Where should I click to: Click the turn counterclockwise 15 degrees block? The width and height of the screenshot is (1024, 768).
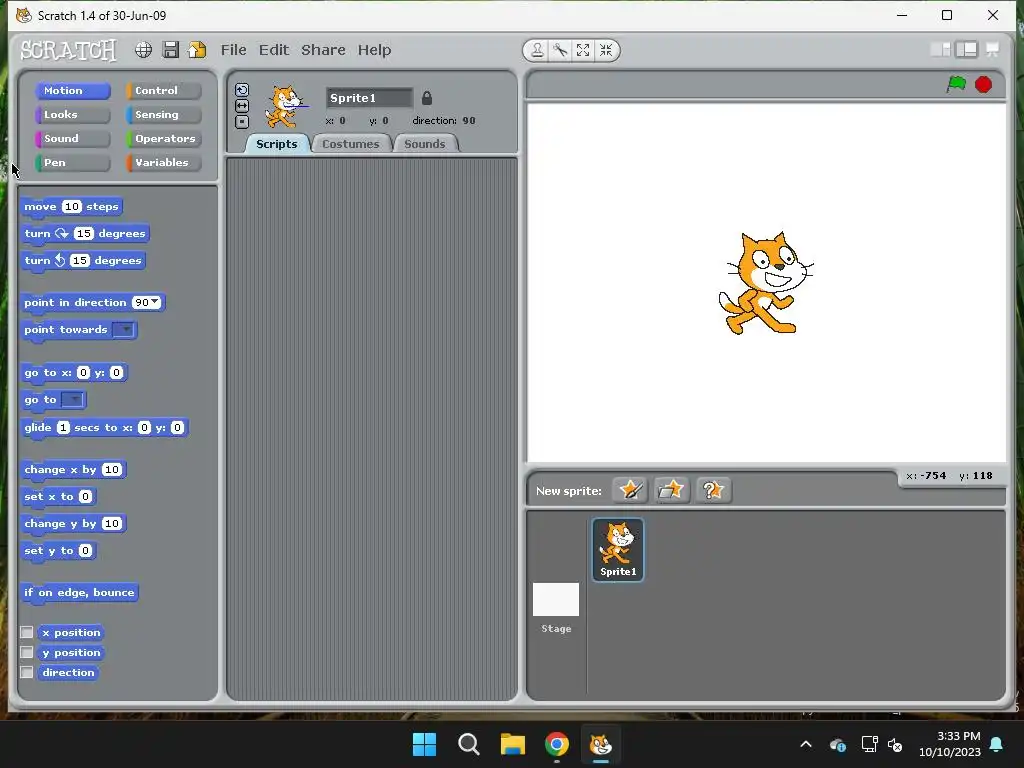tap(83, 260)
